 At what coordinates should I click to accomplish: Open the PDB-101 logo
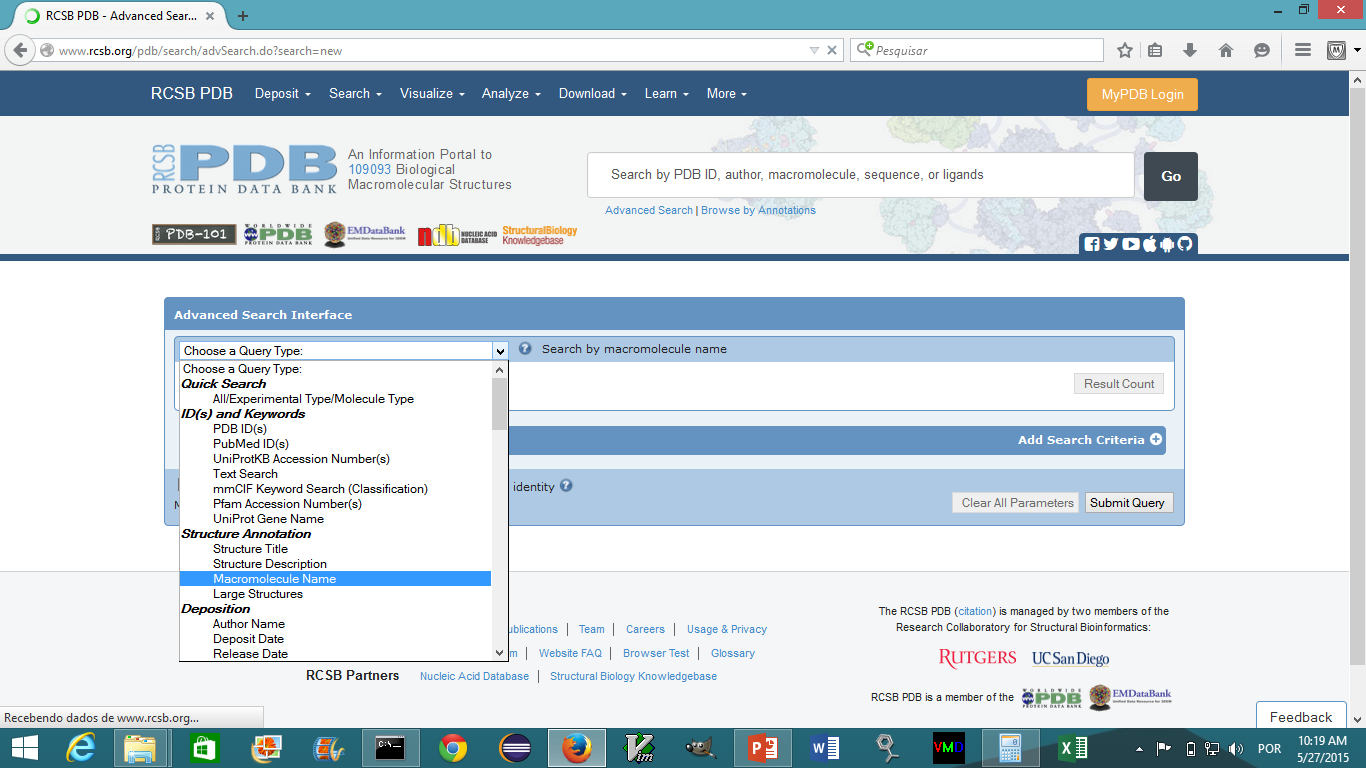point(194,235)
